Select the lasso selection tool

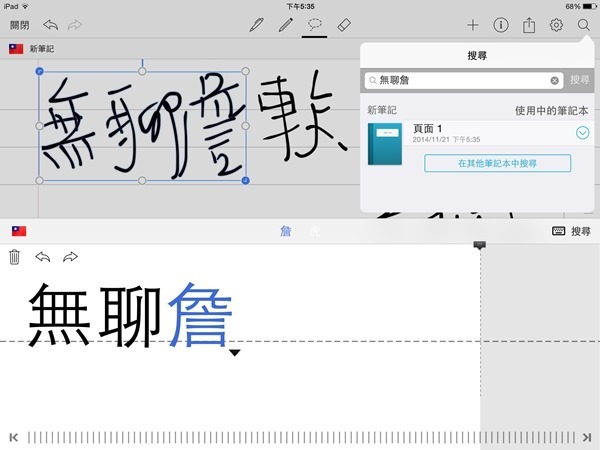click(315, 25)
